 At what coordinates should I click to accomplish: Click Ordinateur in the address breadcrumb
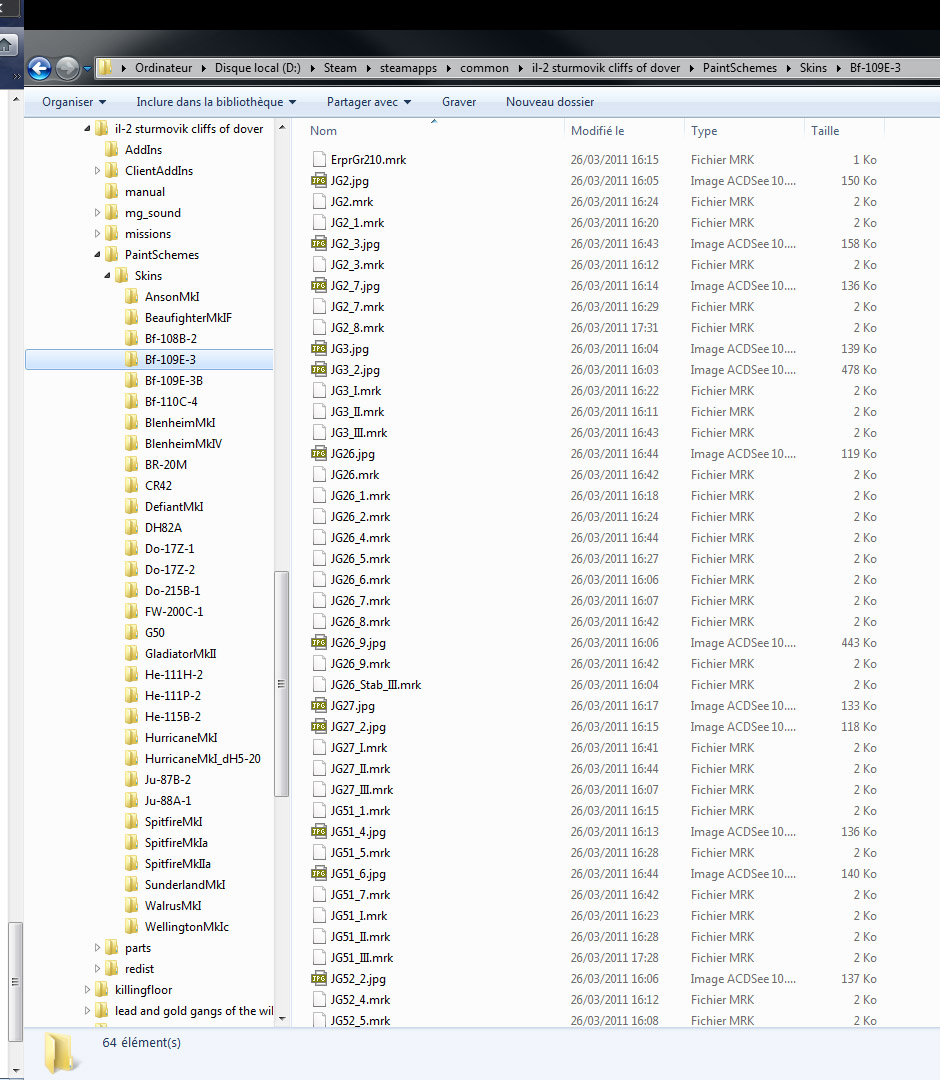pos(164,68)
